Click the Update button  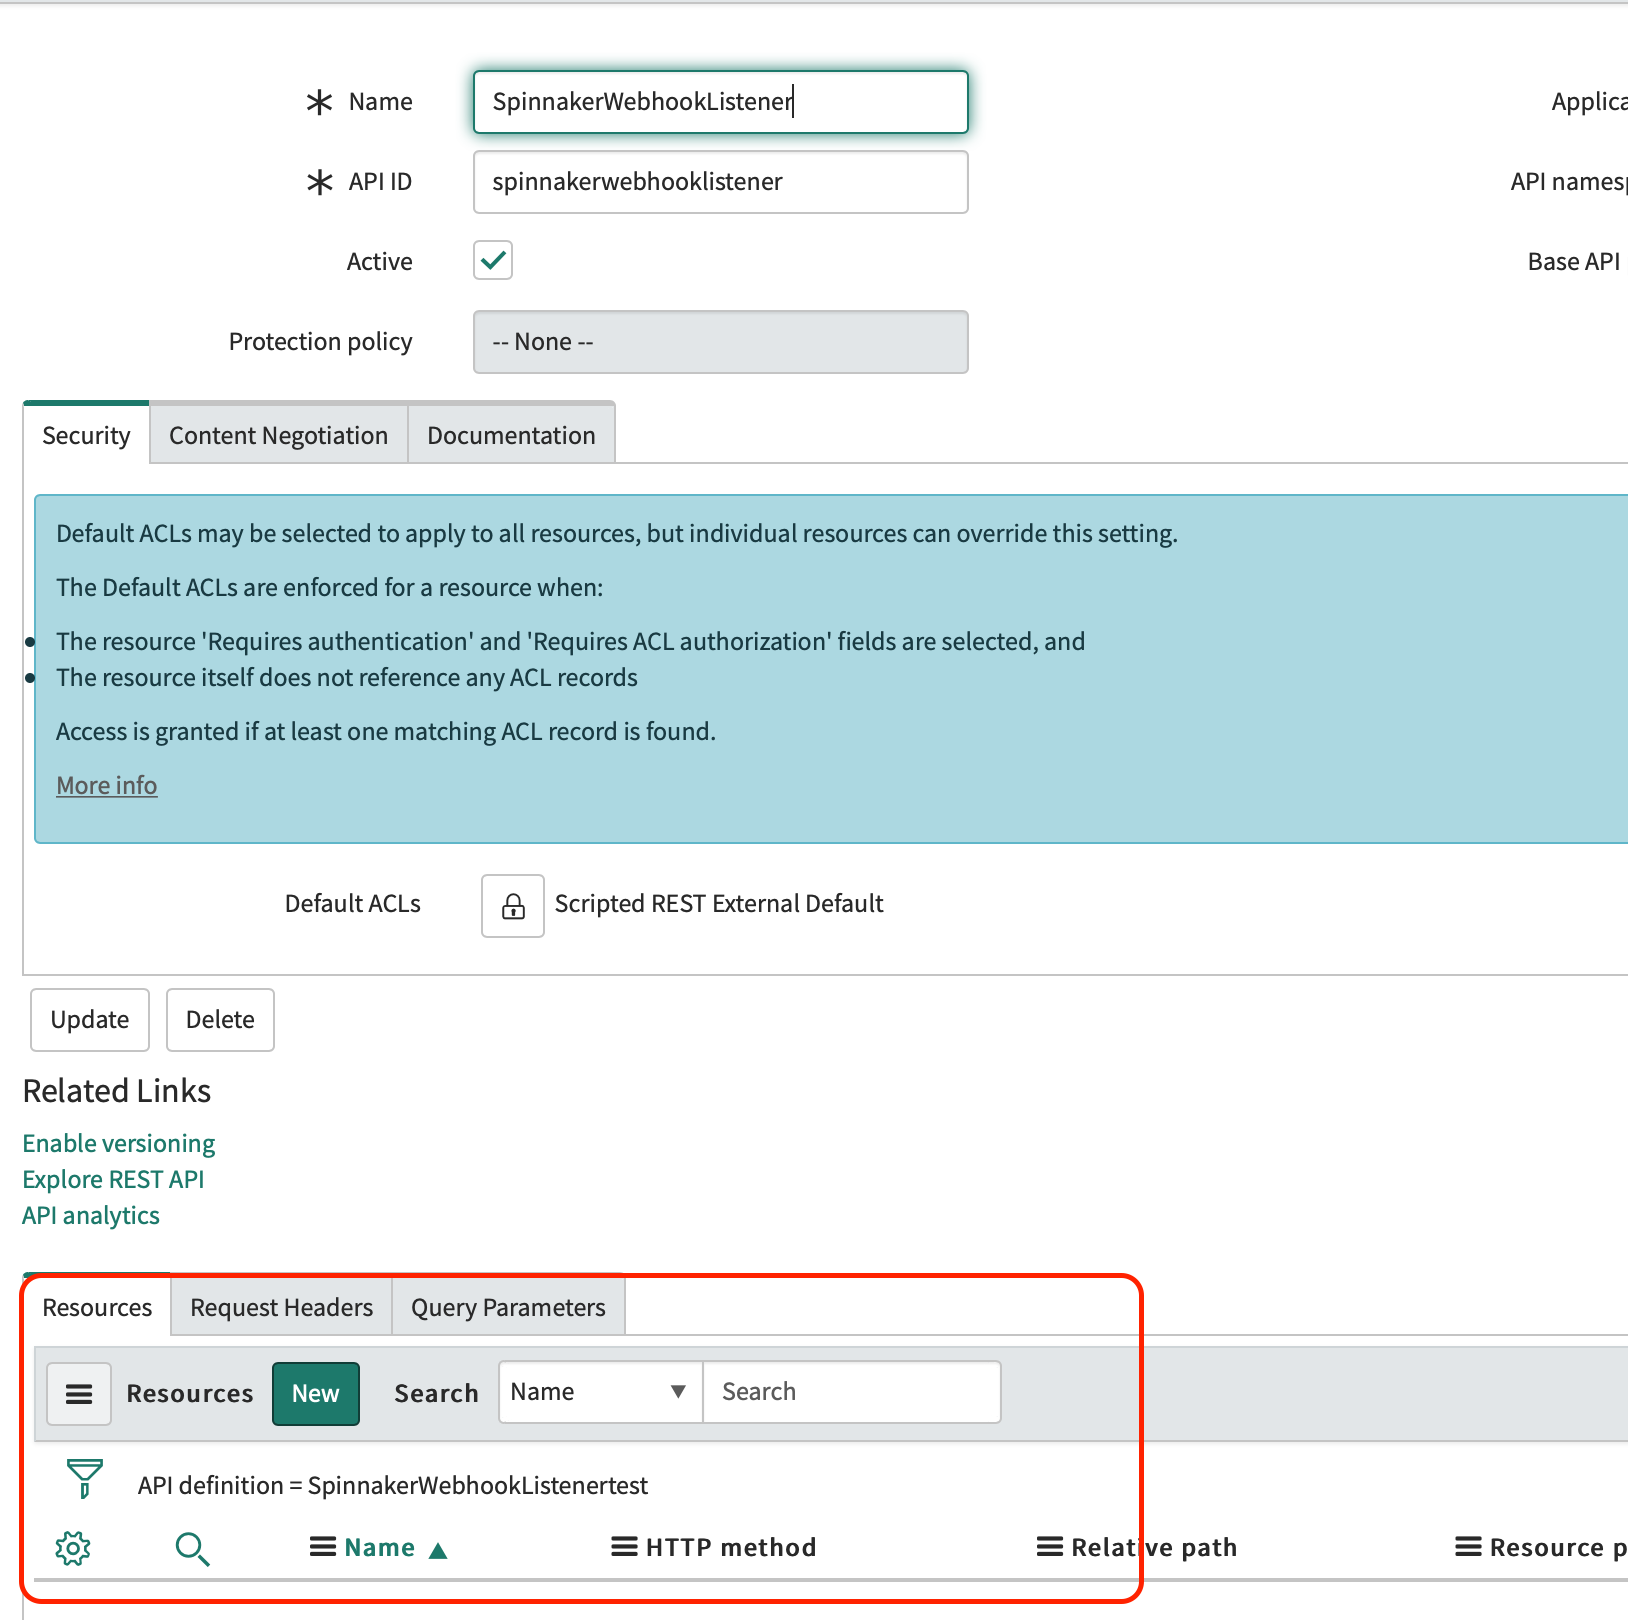(90, 1020)
